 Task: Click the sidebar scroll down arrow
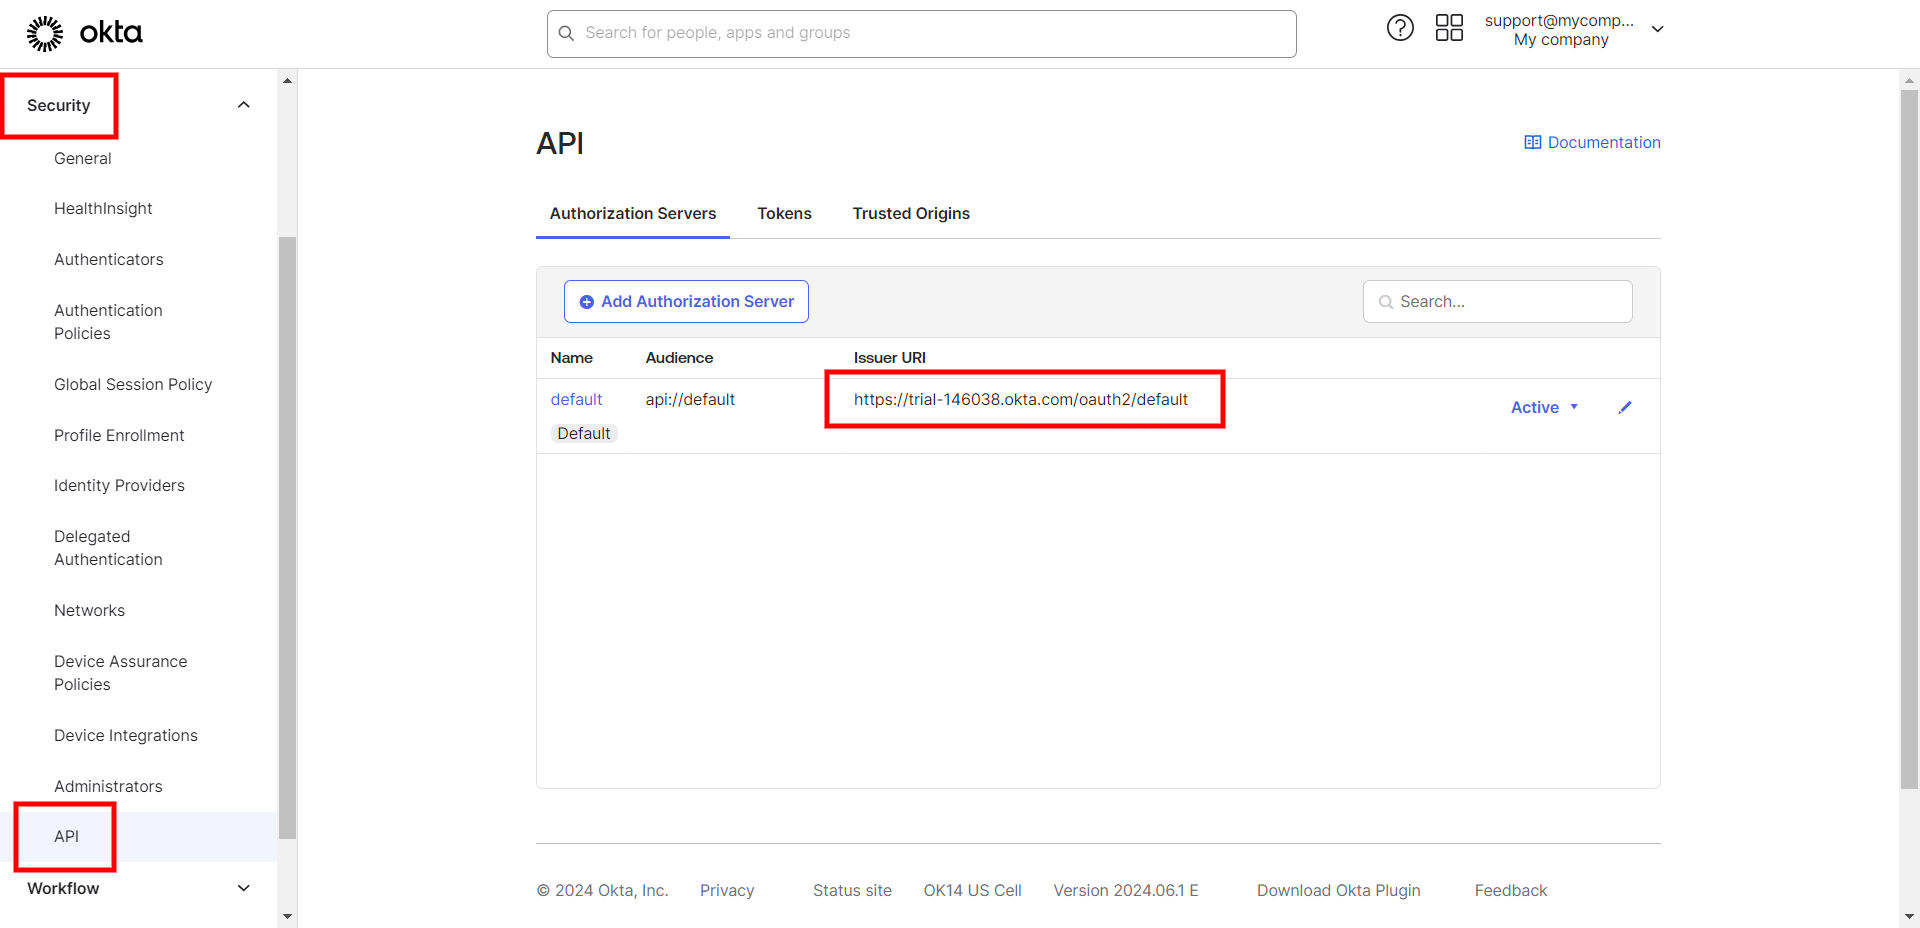pyautogui.click(x=288, y=915)
